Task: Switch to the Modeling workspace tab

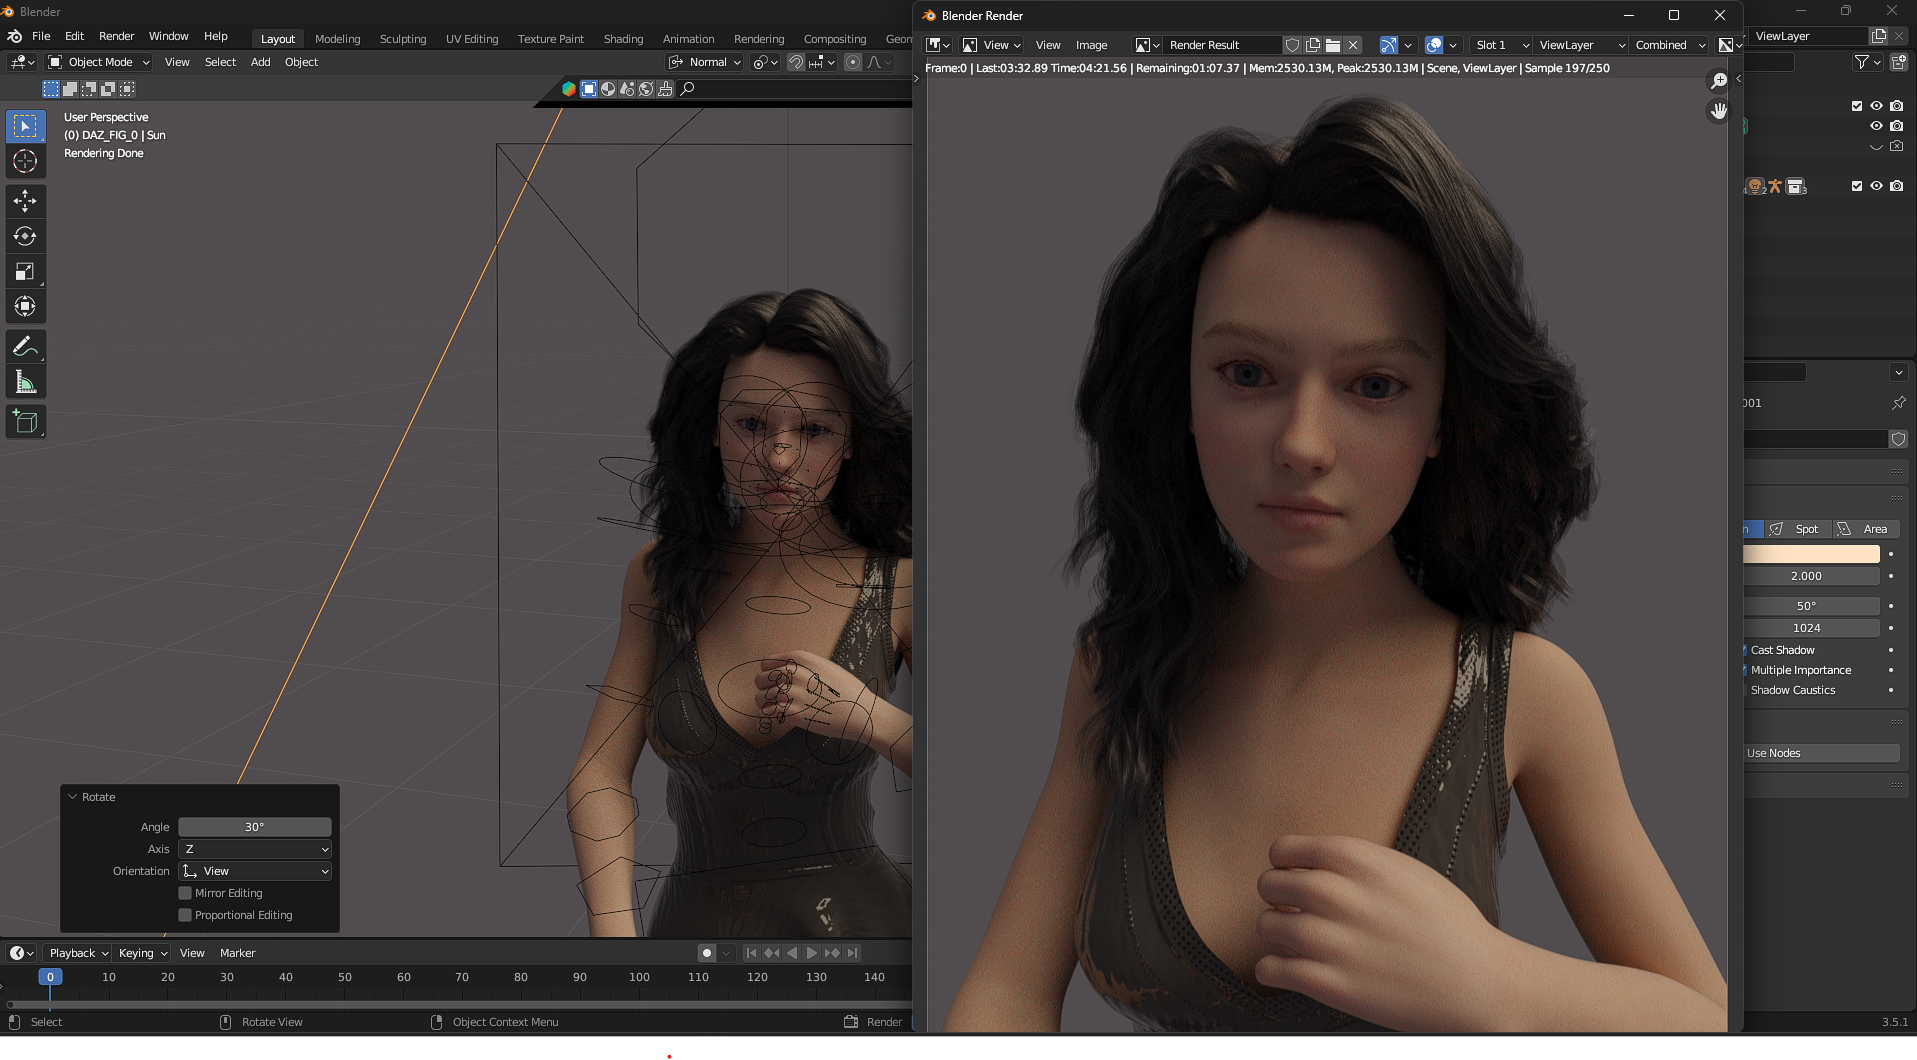Action: pos(337,39)
